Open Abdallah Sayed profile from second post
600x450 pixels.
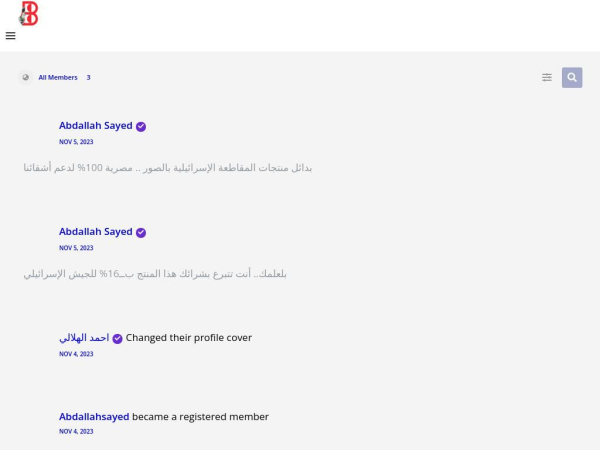pos(95,232)
